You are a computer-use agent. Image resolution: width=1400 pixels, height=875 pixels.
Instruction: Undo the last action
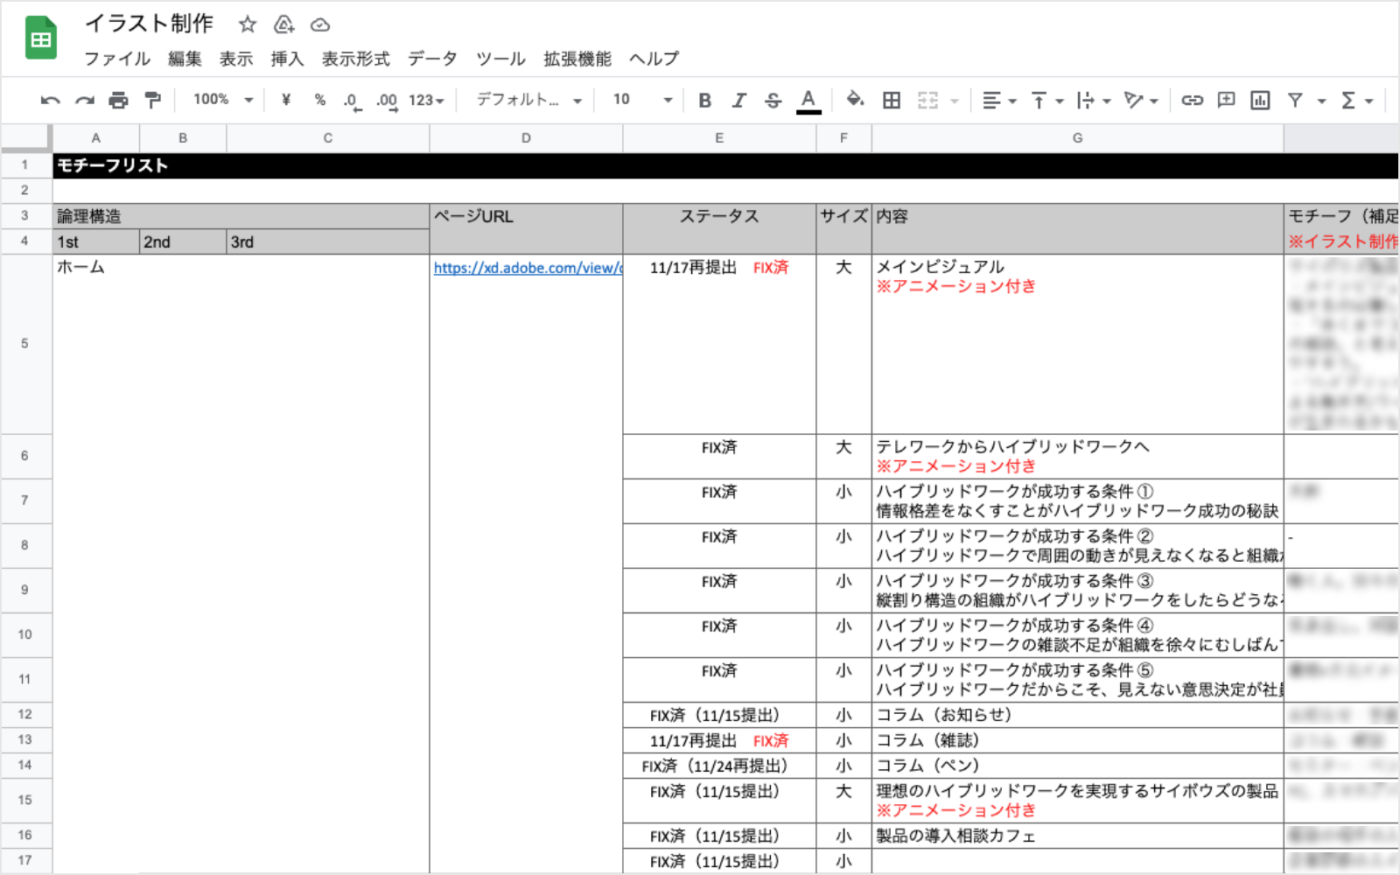[x=50, y=100]
